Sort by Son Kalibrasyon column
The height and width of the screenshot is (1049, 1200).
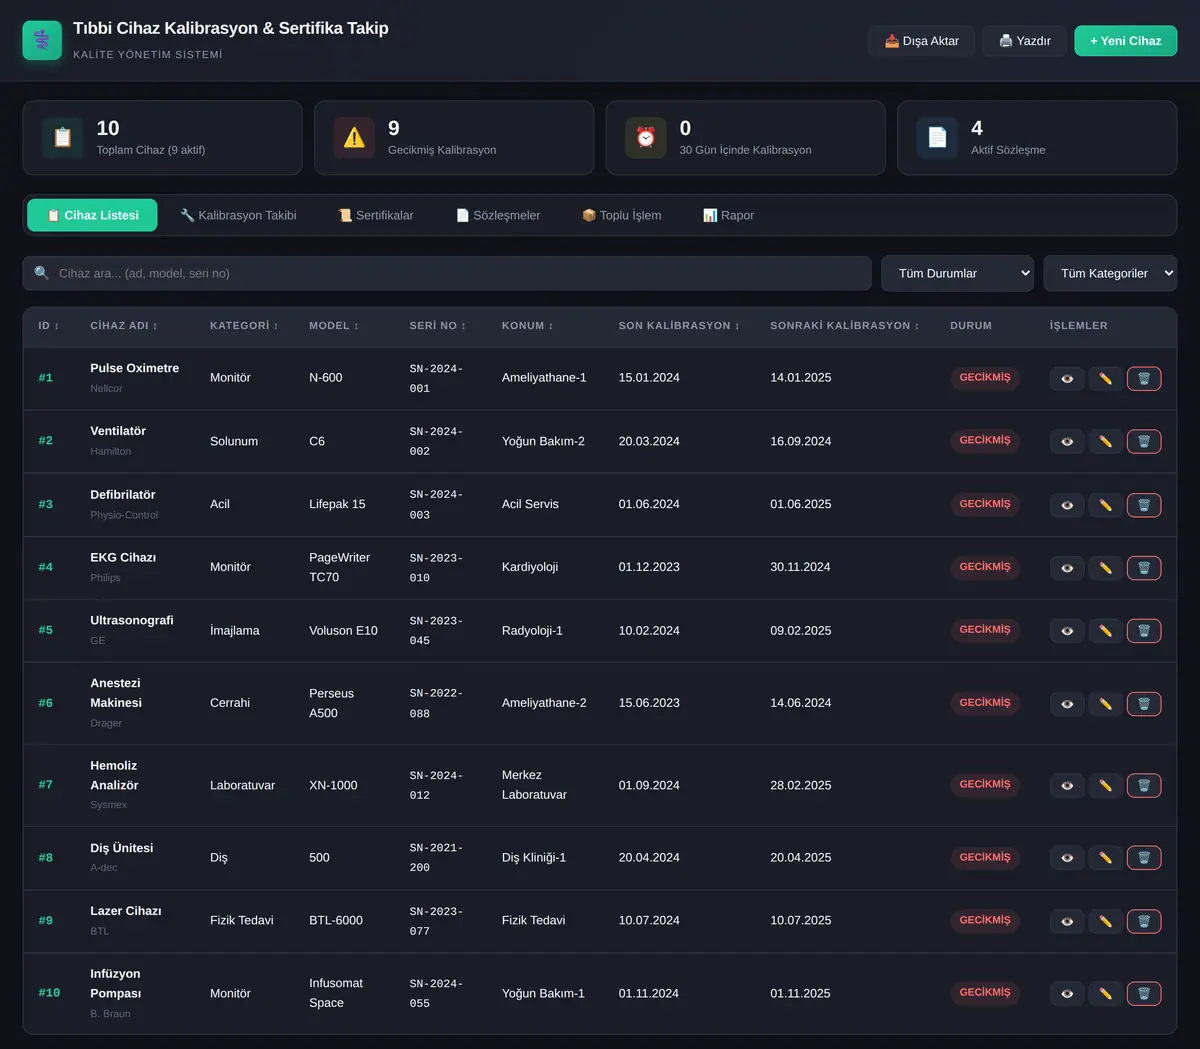679,326
